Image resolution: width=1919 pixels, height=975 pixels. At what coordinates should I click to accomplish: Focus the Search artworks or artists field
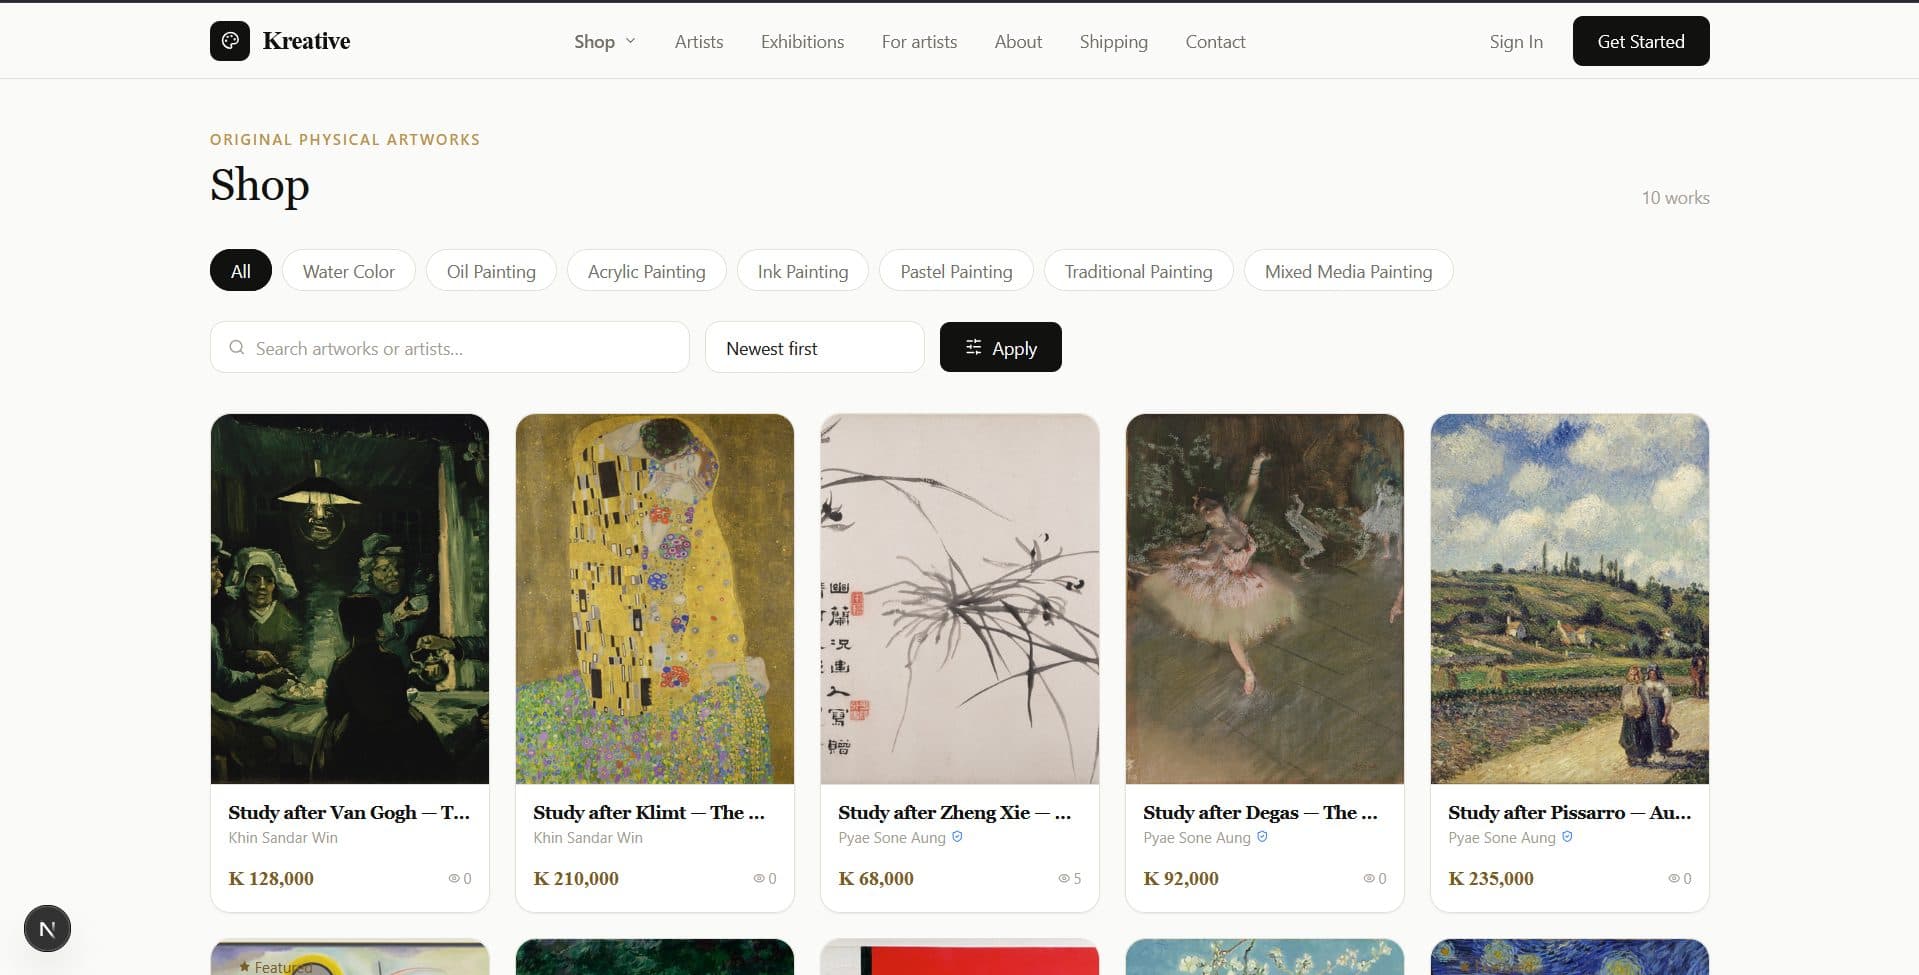(450, 347)
